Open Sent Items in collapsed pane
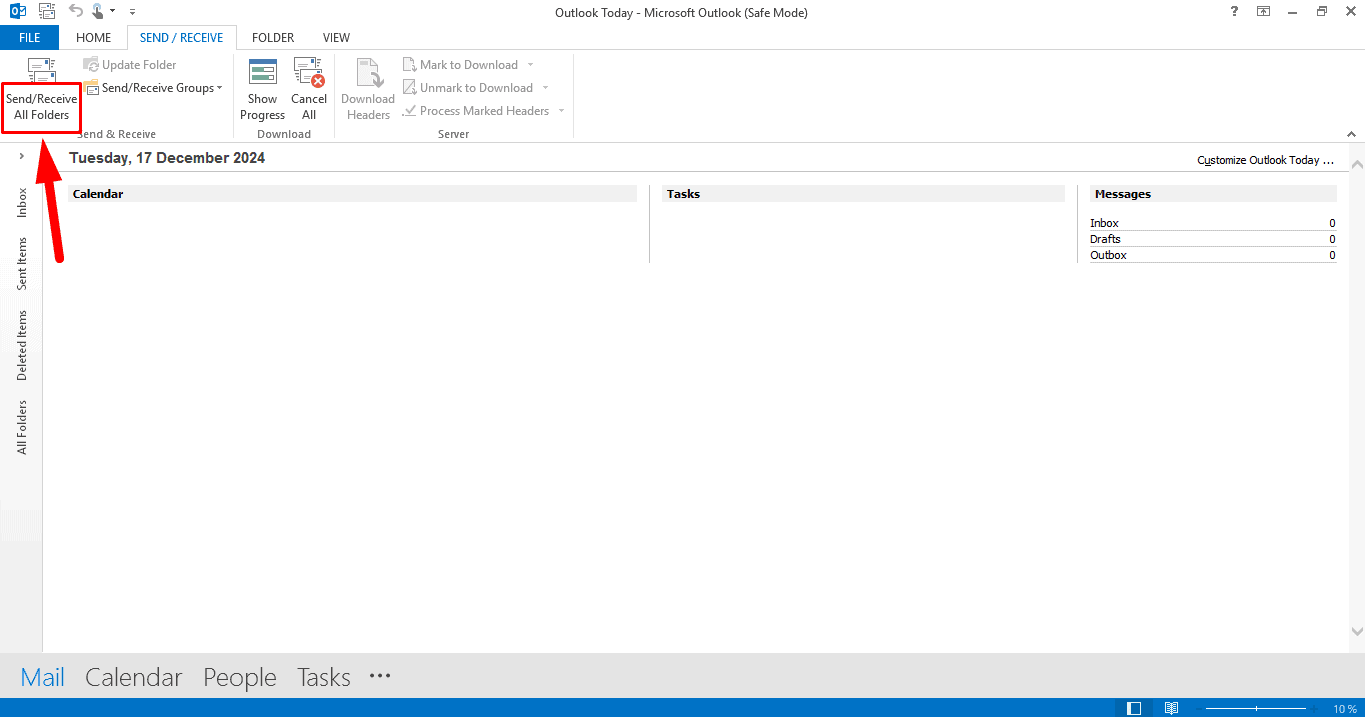1365x717 pixels. (22, 264)
